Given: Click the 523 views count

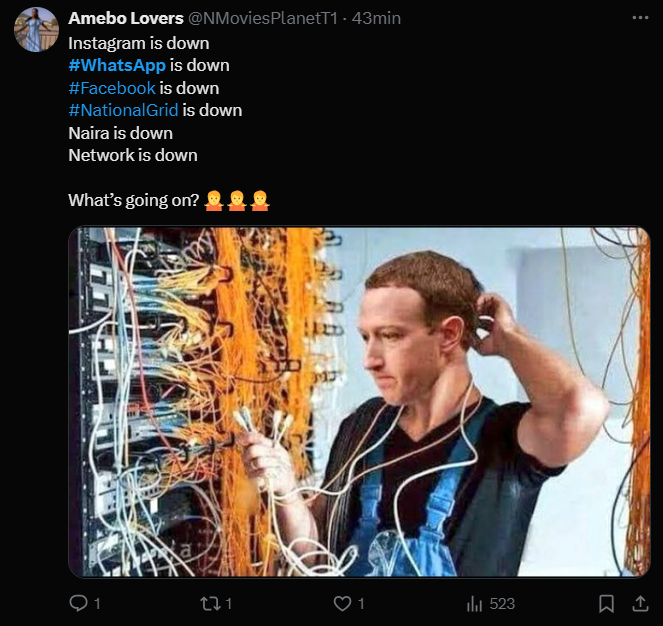Looking at the screenshot, I should pyautogui.click(x=501, y=603).
